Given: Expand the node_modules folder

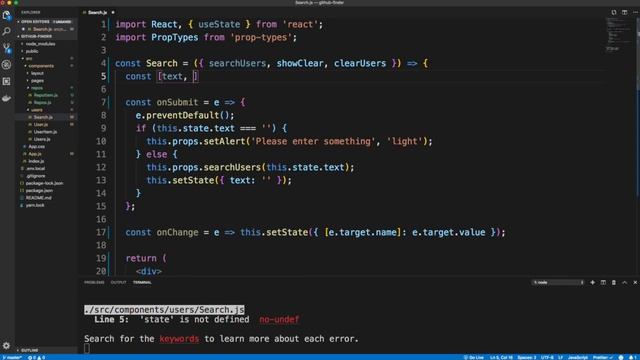Looking at the screenshot, I should (40, 44).
